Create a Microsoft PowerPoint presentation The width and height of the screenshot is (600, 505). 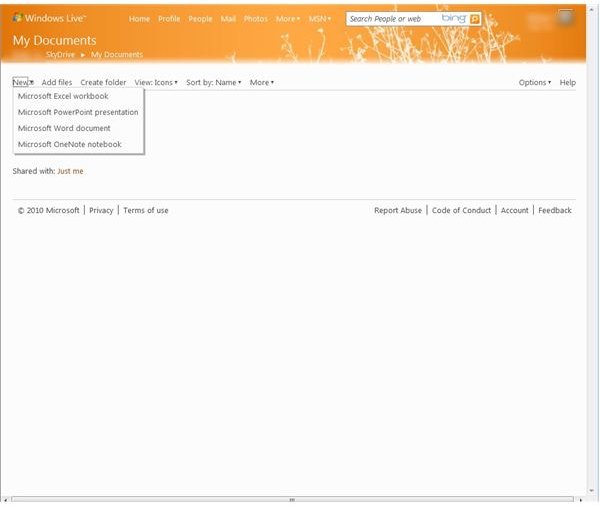[78, 112]
